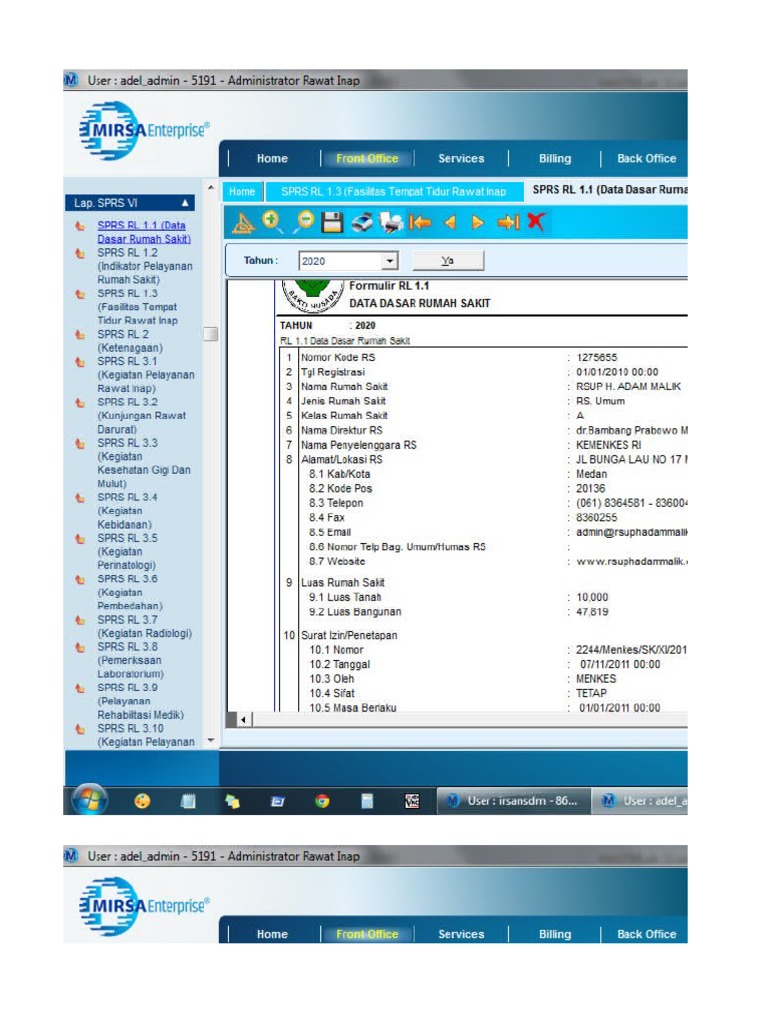Click the sidebar scrollbar down arrow
Image resolution: width=768 pixels, height=1024 pixels.
pos(210,741)
